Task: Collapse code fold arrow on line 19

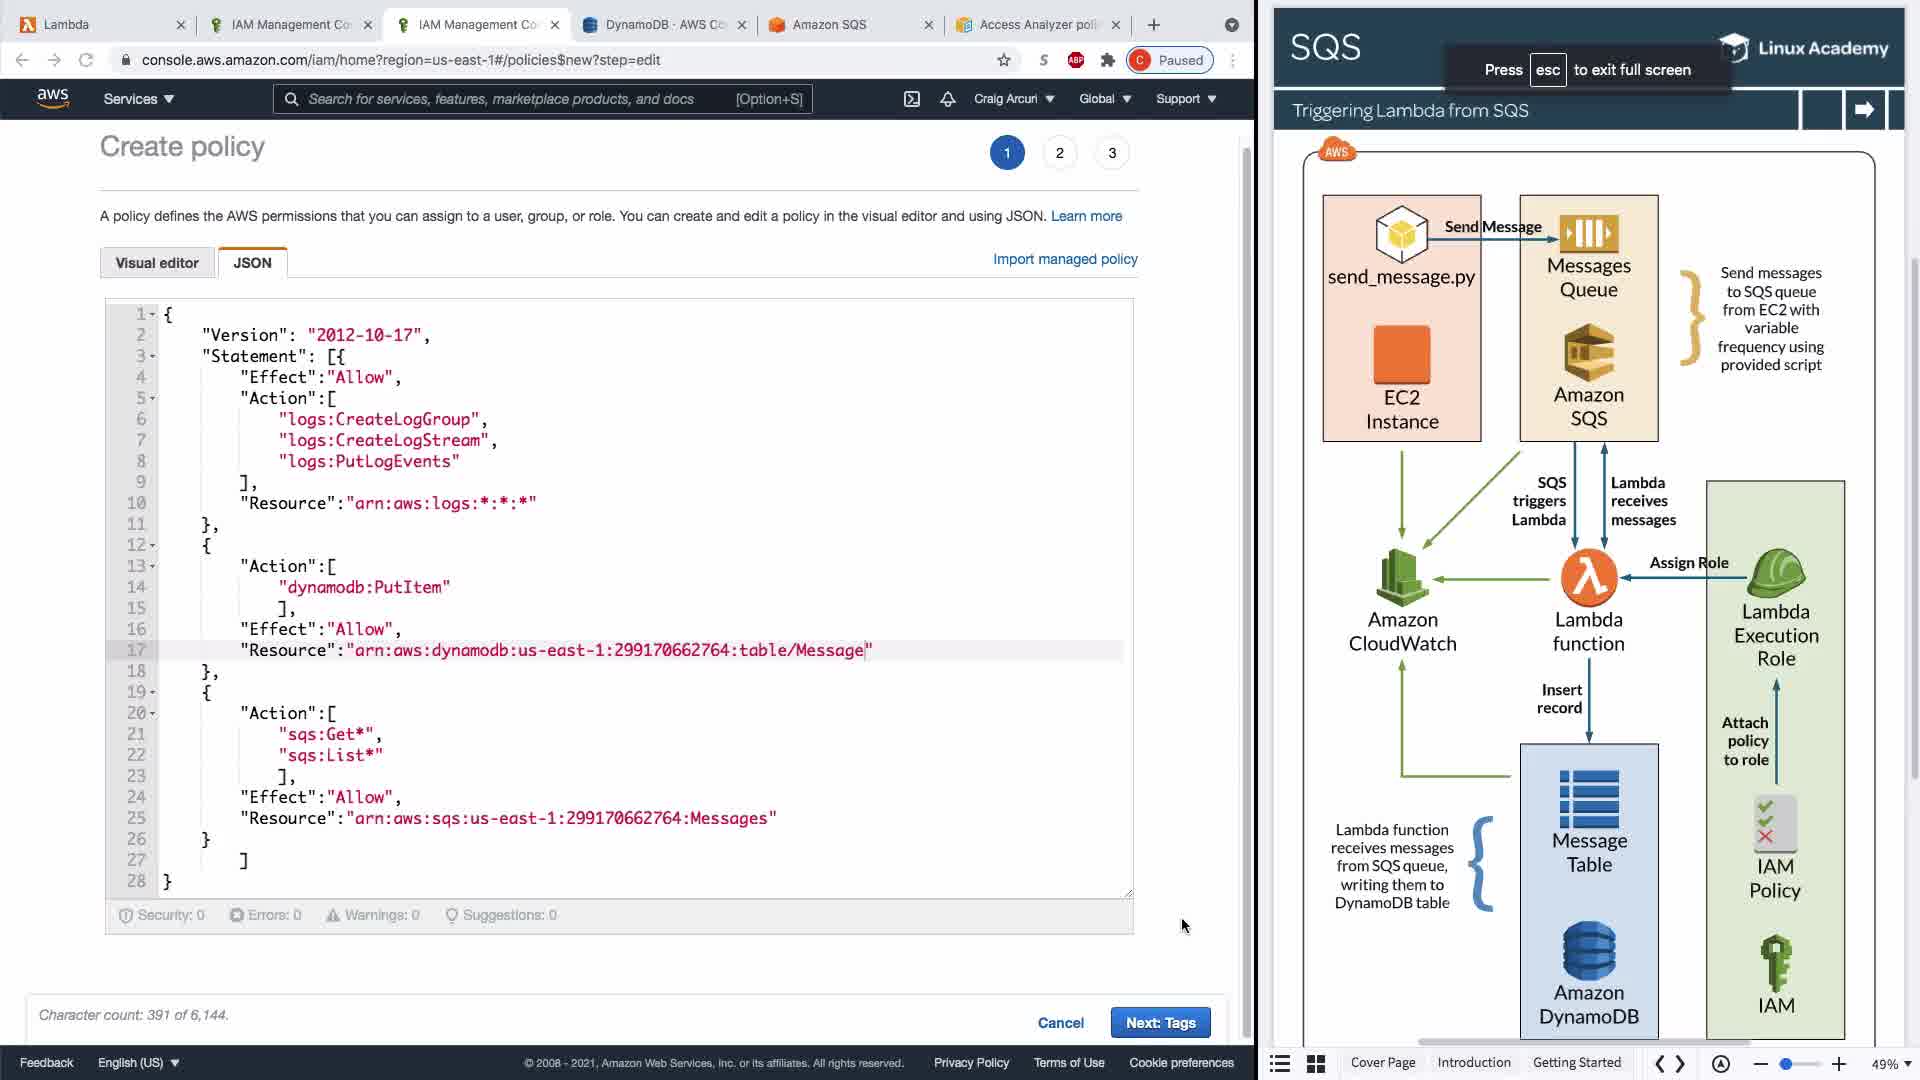Action: pyautogui.click(x=152, y=693)
